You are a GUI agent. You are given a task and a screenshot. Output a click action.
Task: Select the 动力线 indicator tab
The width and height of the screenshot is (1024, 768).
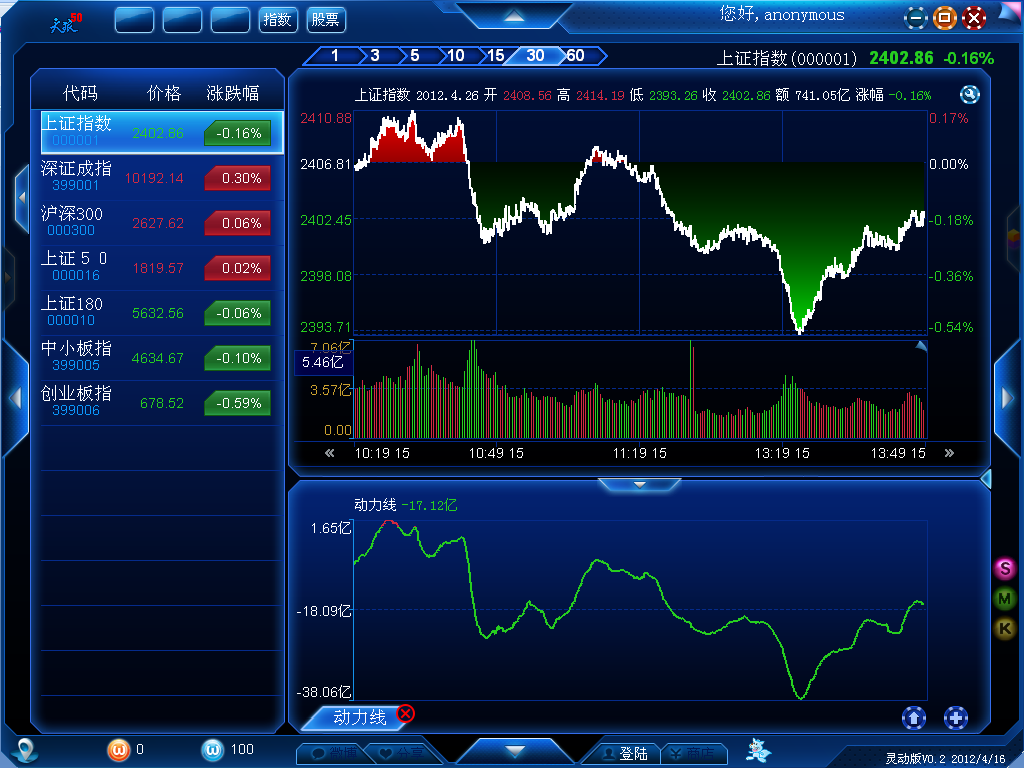[359, 717]
